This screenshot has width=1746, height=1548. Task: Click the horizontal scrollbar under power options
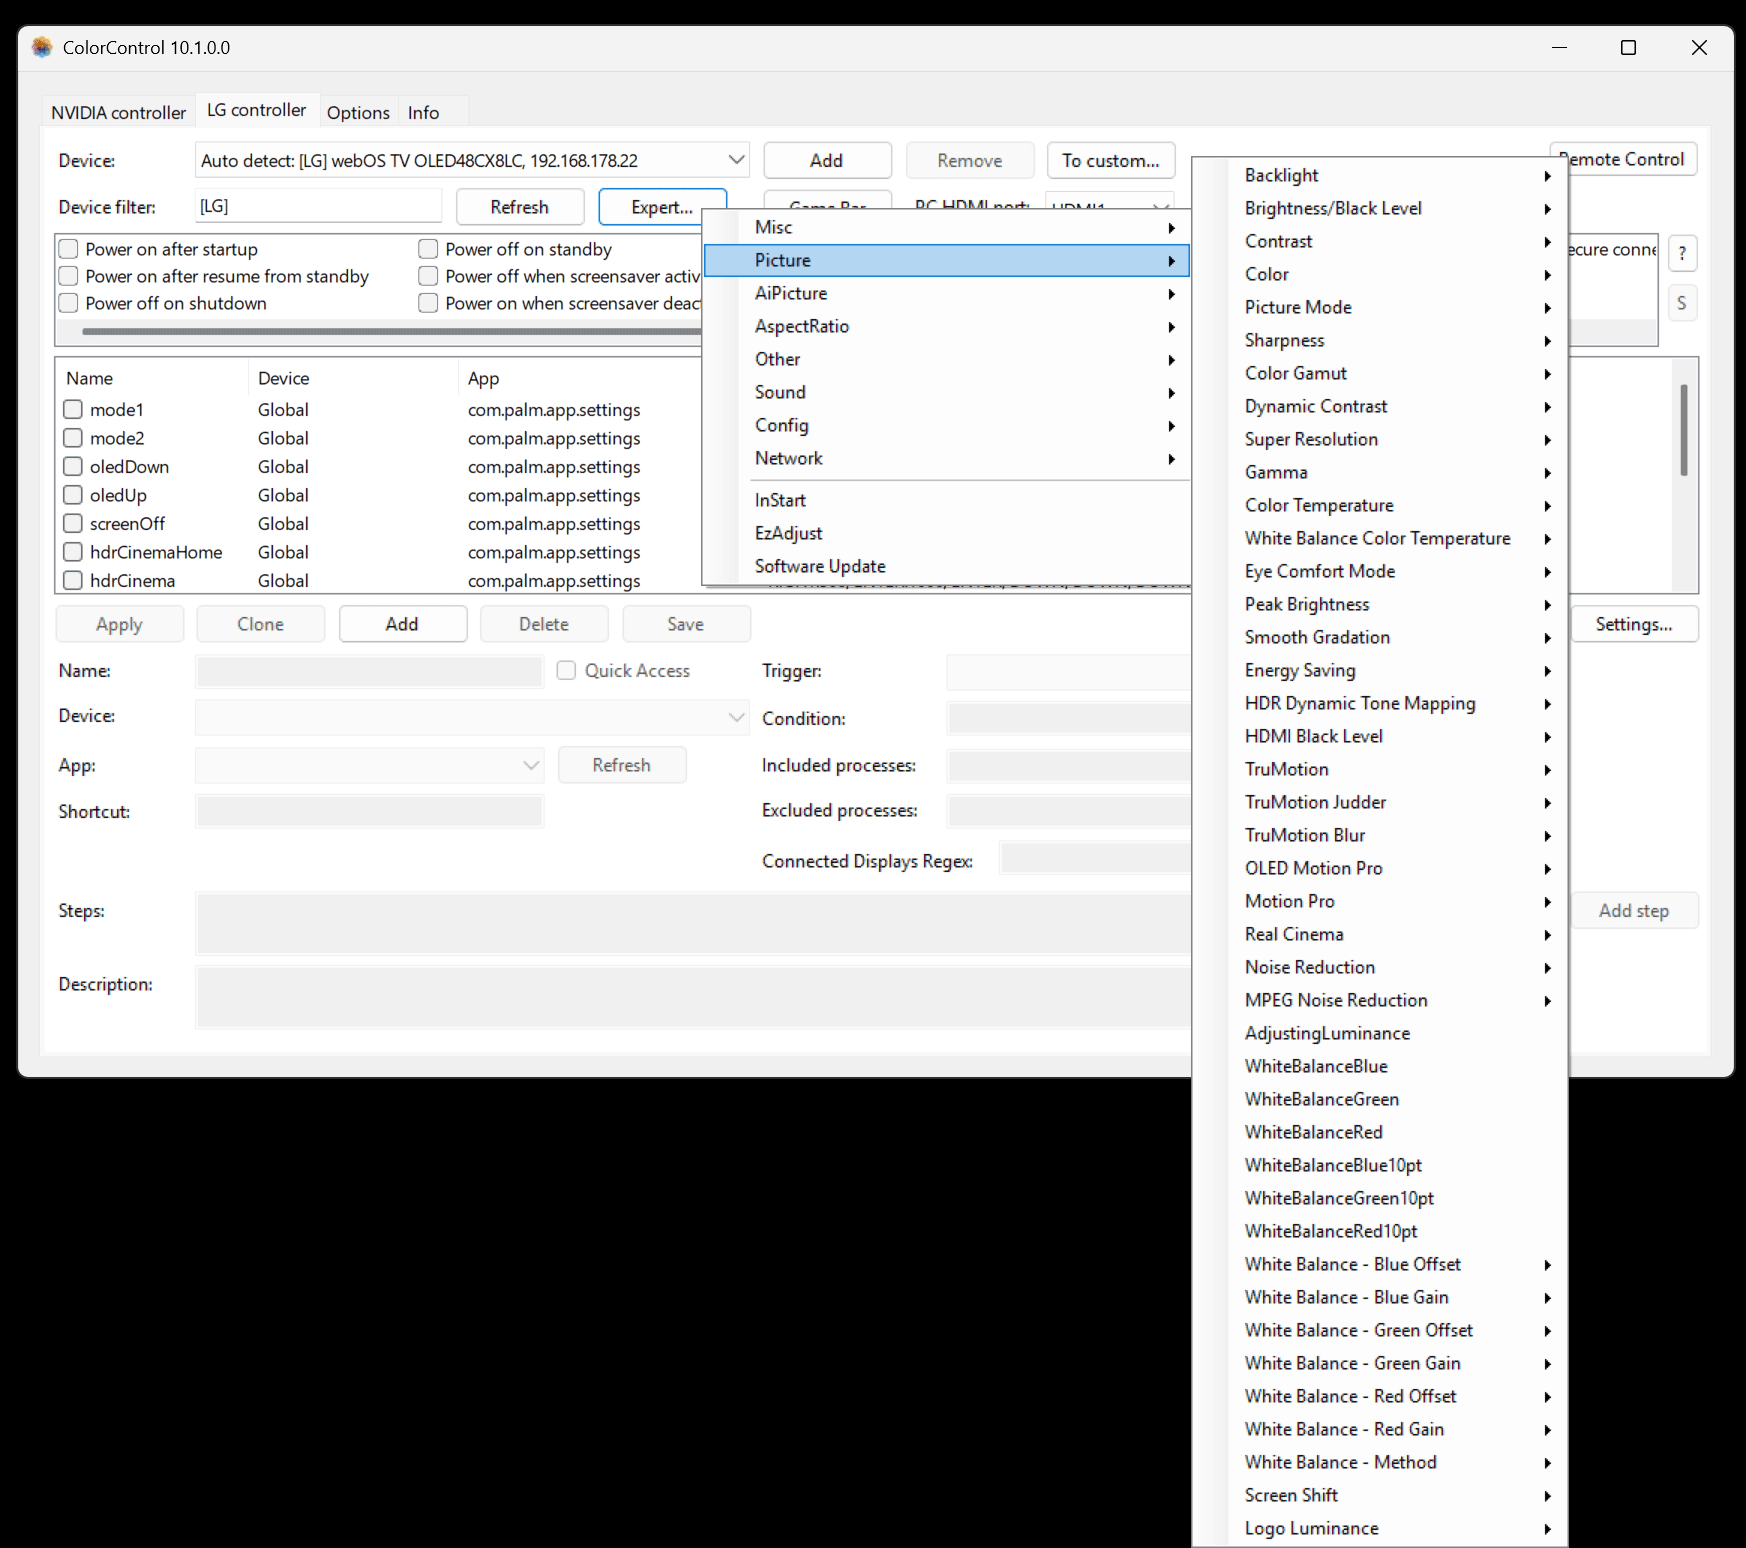pos(390,331)
